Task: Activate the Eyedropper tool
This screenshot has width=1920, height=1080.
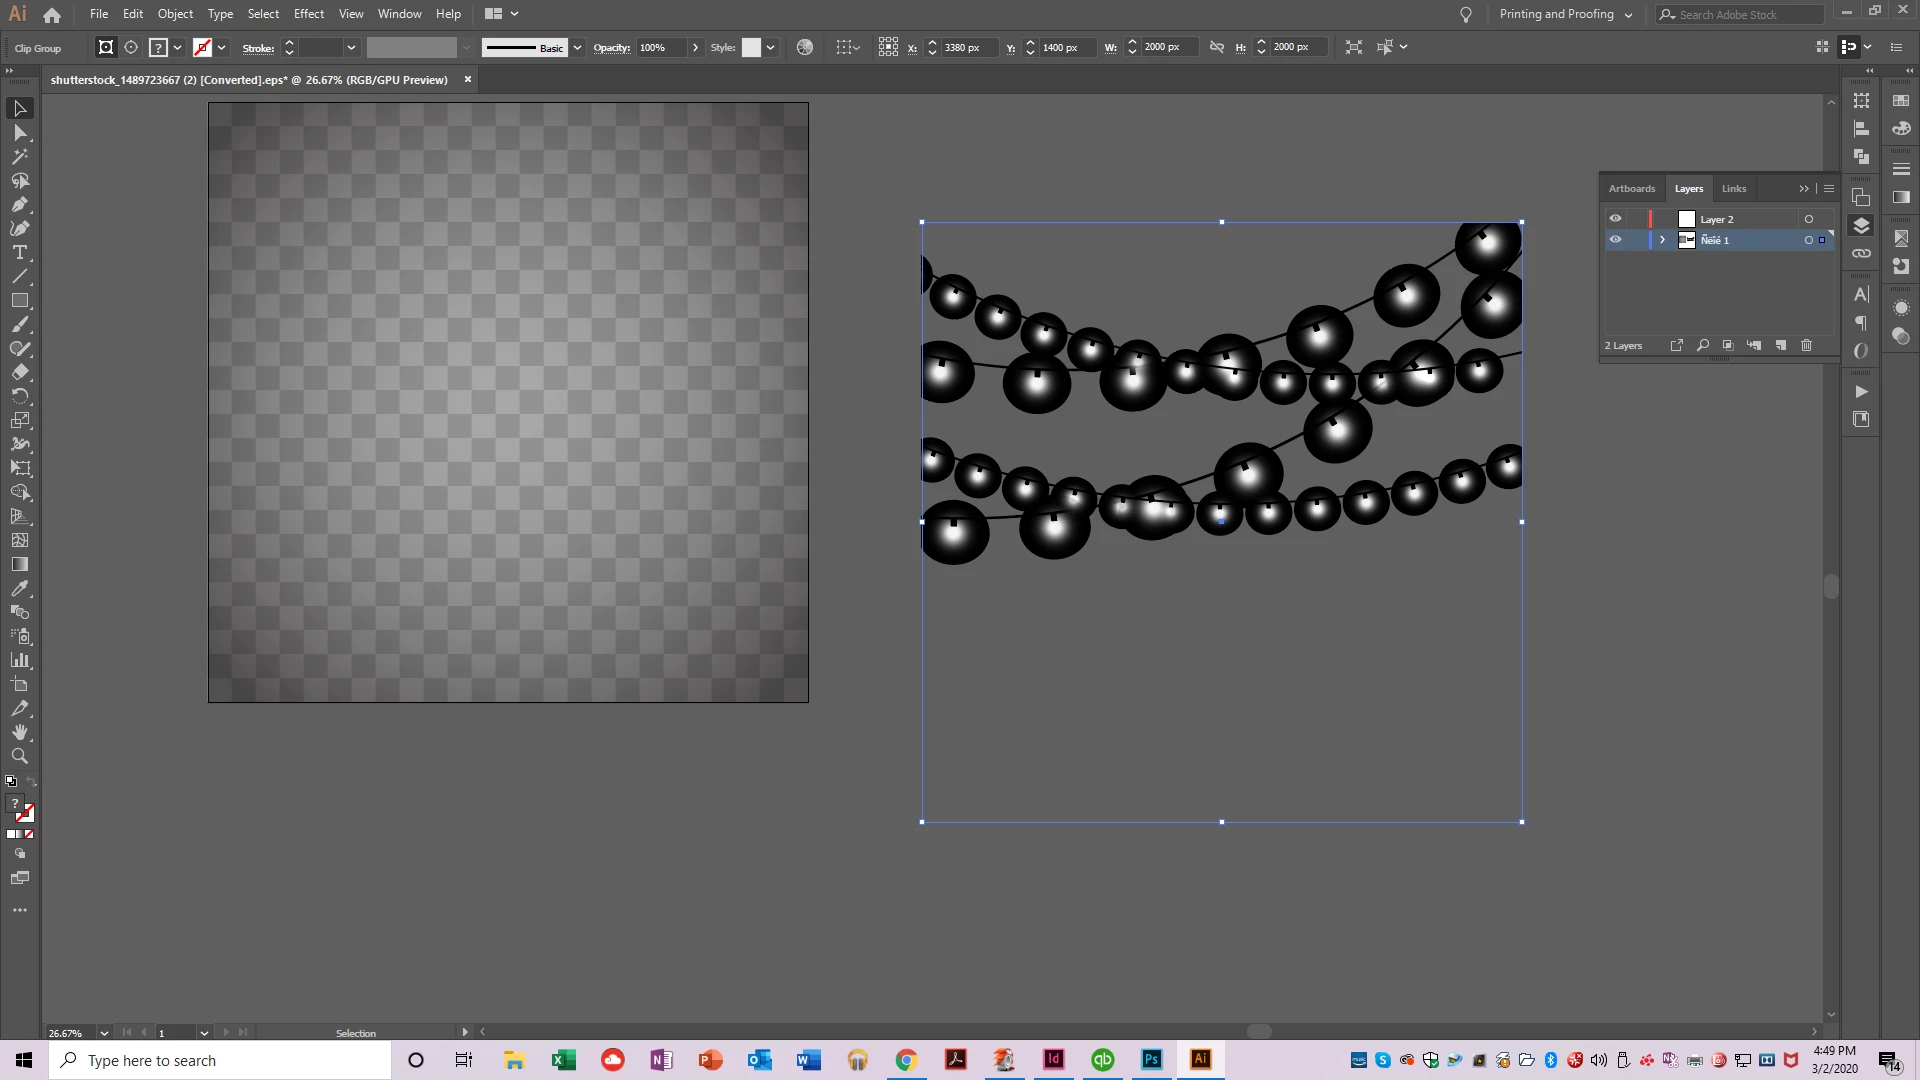Action: pyautogui.click(x=19, y=589)
